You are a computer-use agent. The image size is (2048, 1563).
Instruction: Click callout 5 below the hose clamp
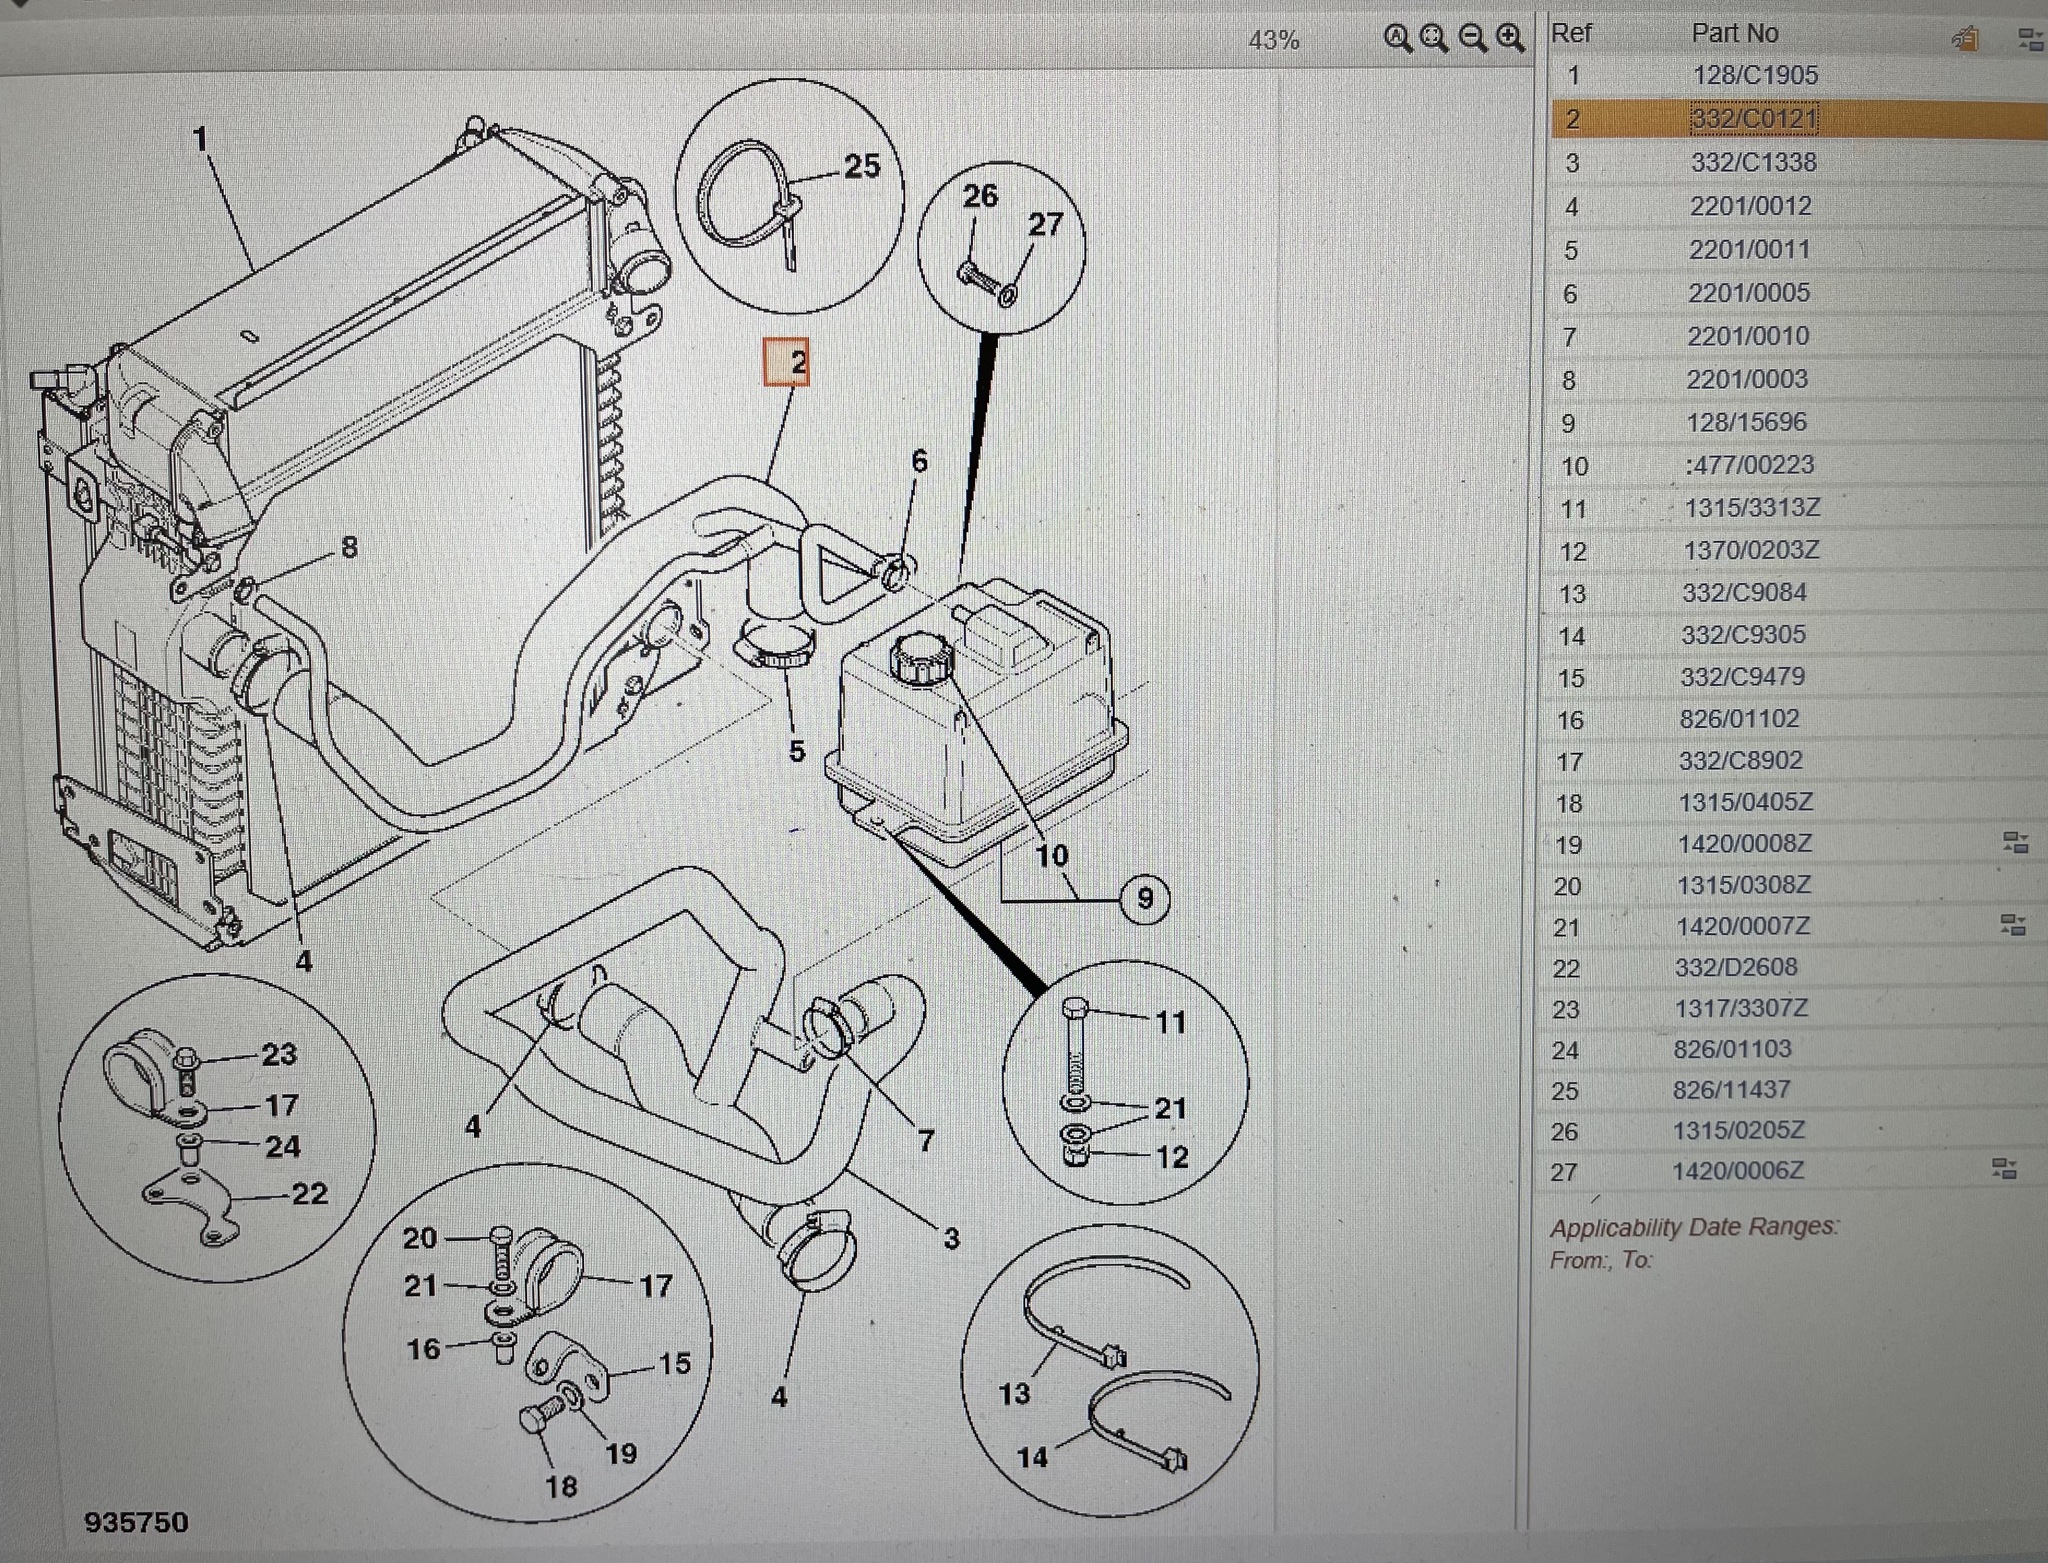[796, 750]
